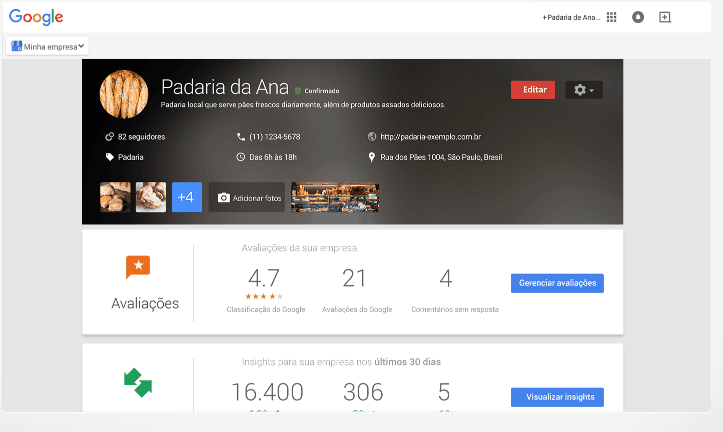Open the +4 more photos tile
Viewport: 723px width, 432px height.
[186, 198]
